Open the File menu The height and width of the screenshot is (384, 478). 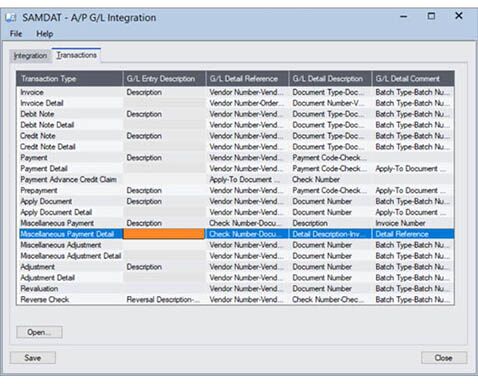pyautogui.click(x=16, y=34)
